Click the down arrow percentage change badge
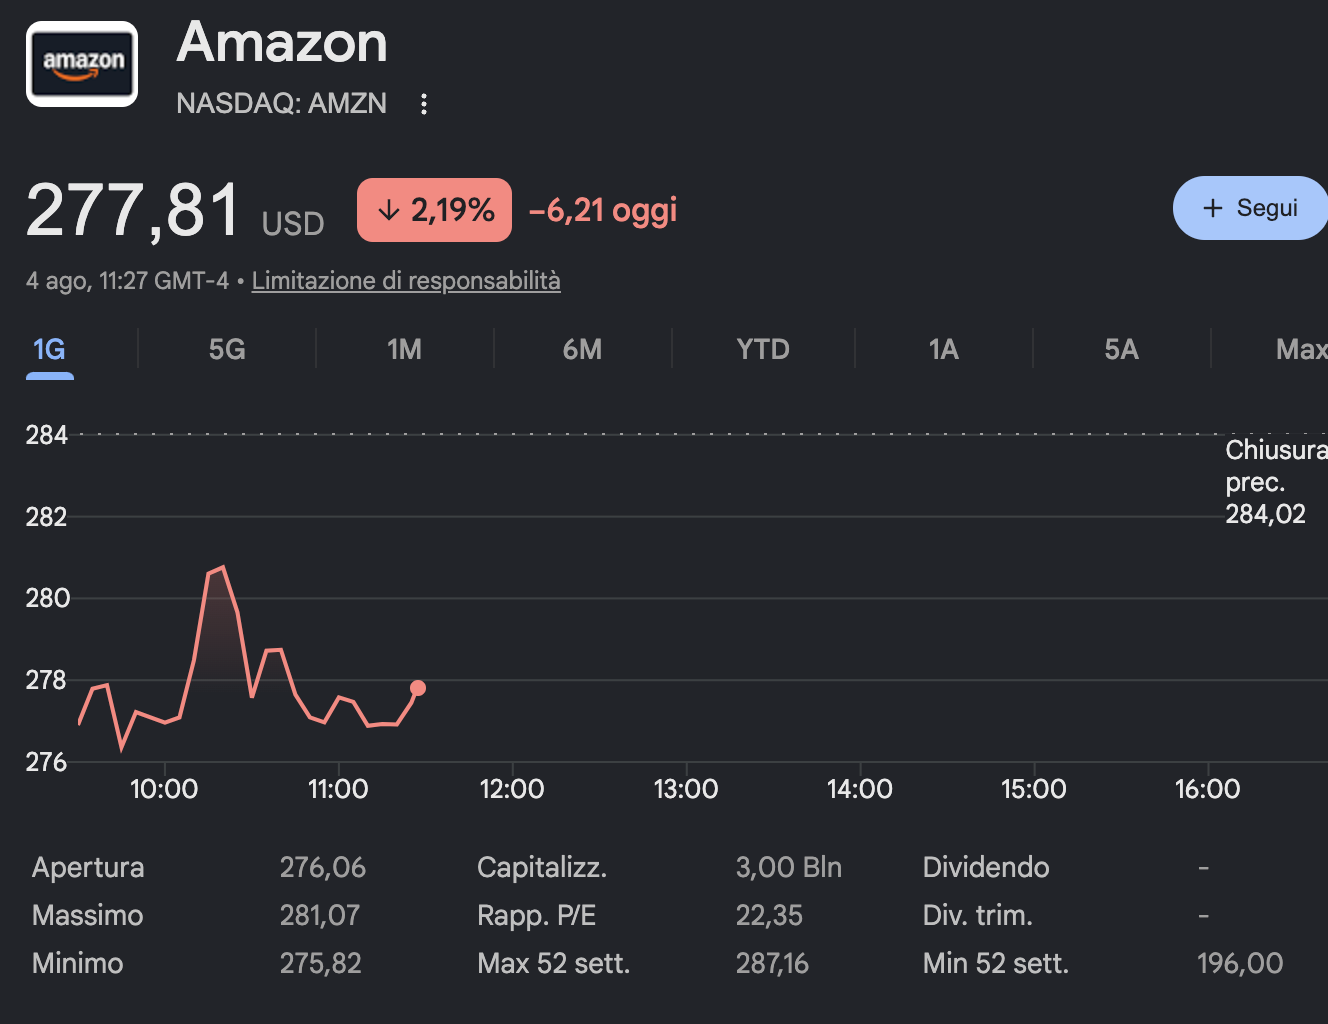1328x1024 pixels. [x=434, y=210]
